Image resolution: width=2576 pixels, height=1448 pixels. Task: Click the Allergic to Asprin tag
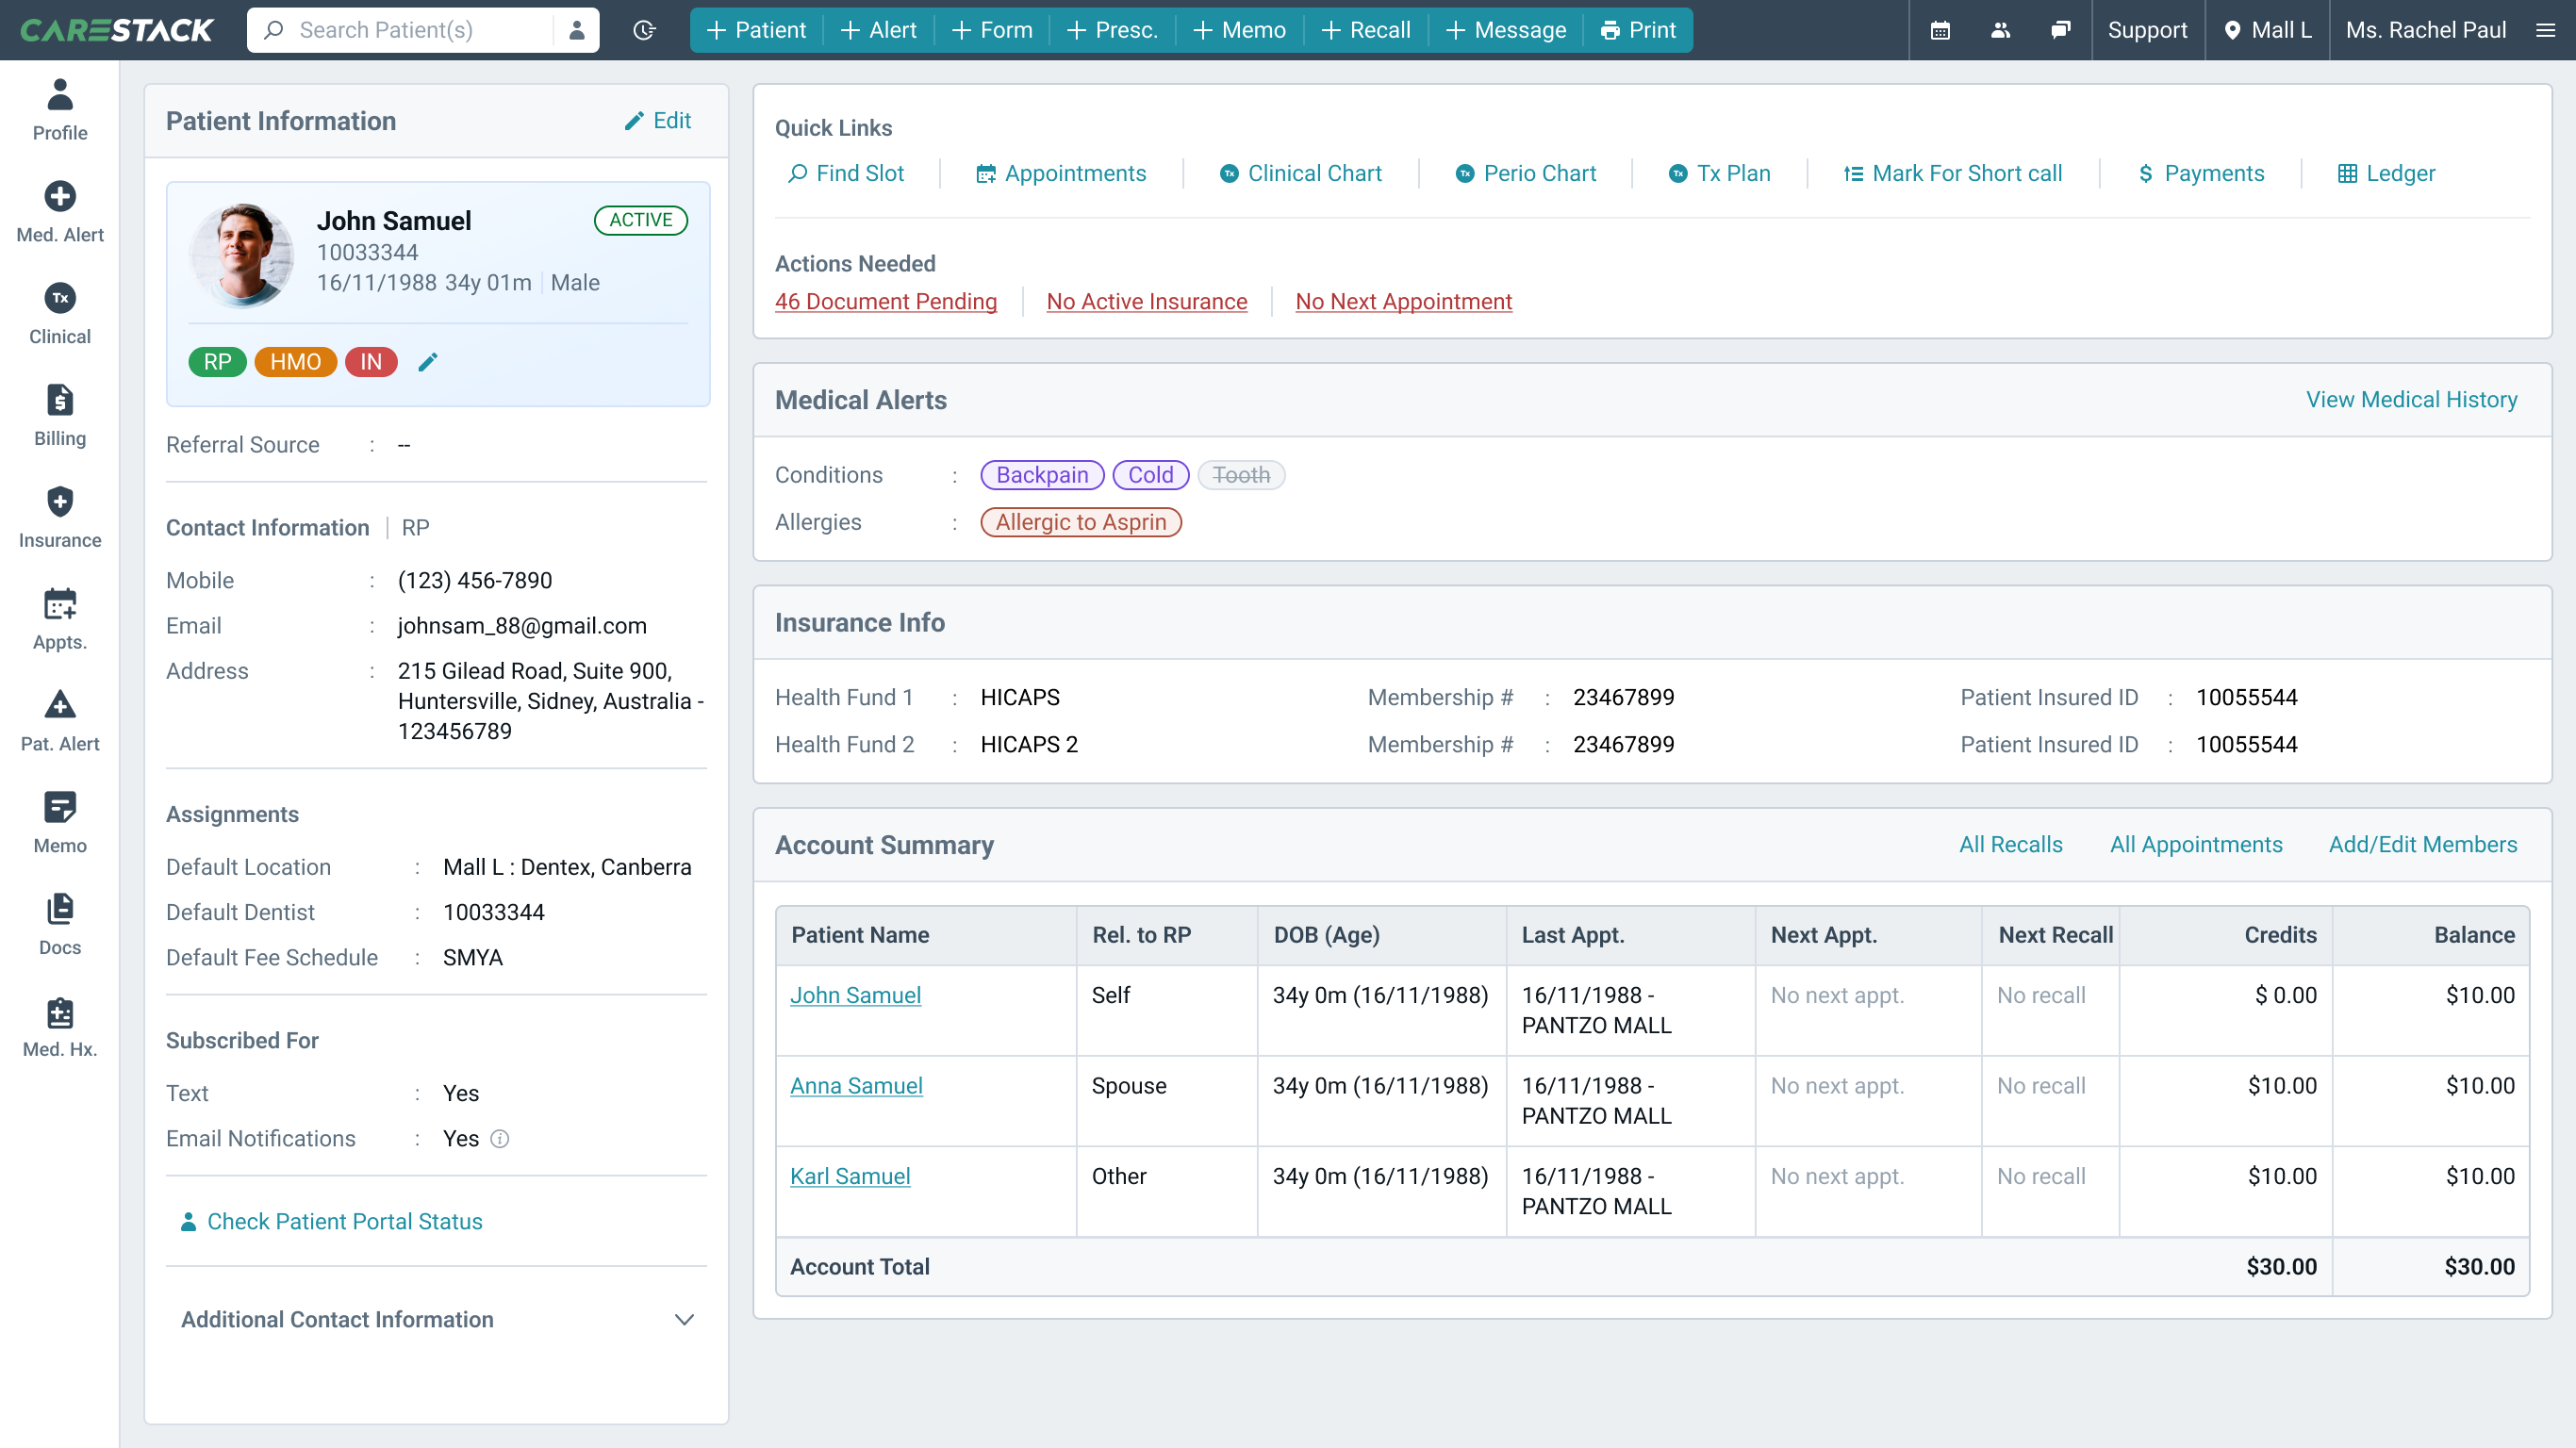[x=1081, y=523]
